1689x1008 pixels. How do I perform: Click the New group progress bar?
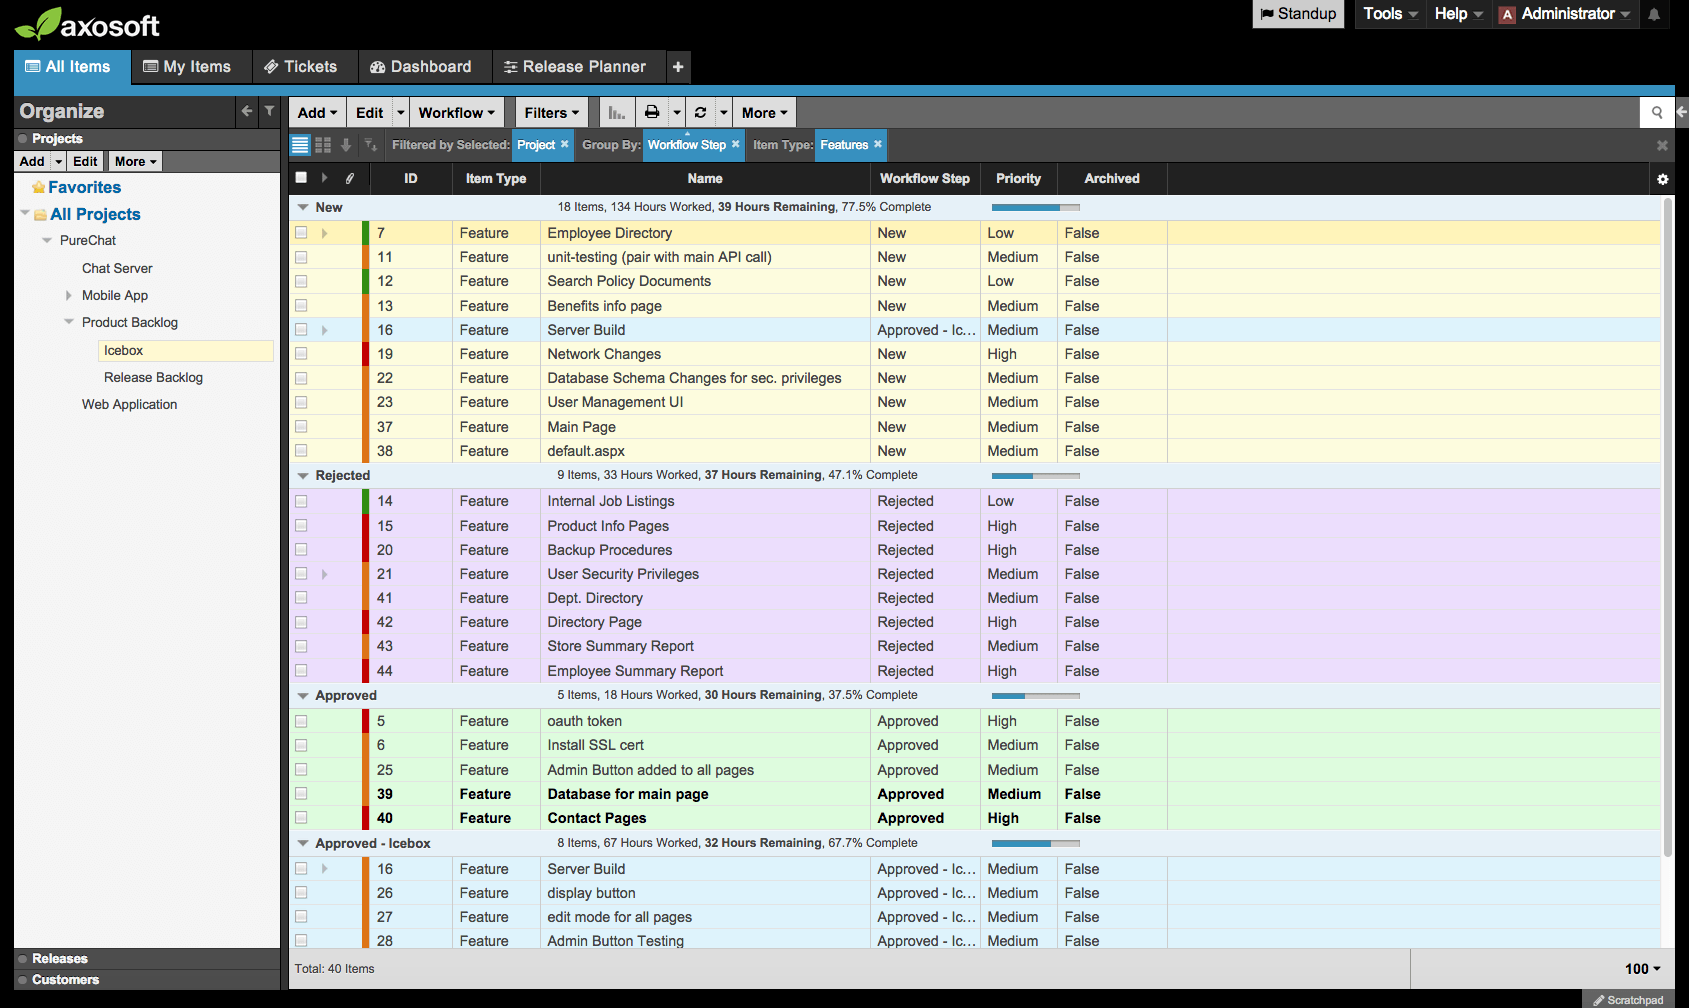[1035, 208]
